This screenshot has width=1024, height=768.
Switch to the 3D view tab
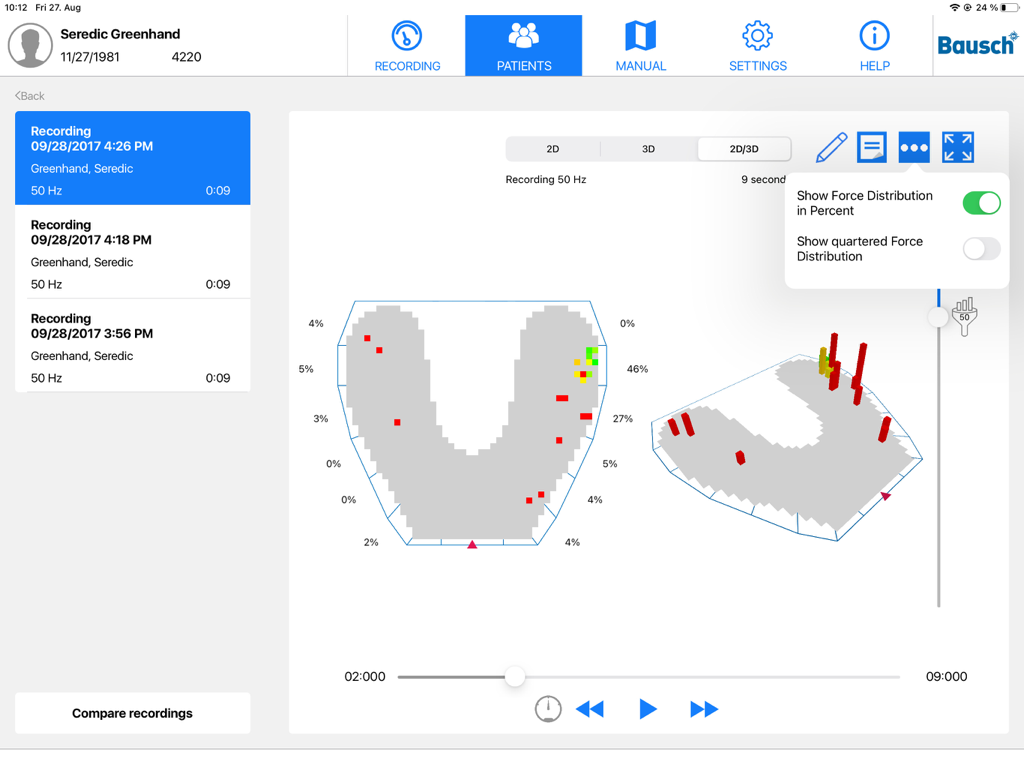(648, 148)
